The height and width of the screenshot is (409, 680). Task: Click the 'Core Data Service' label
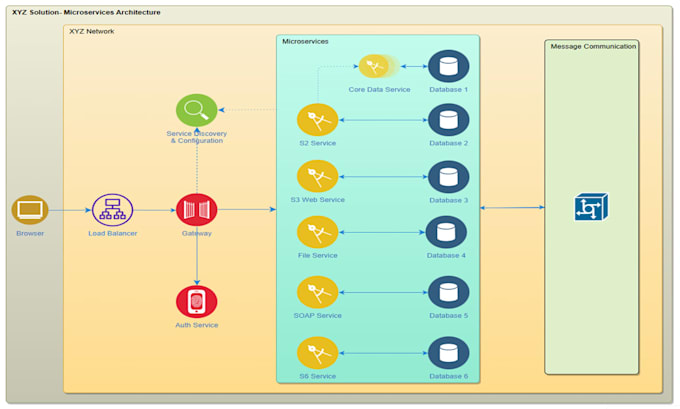[379, 89]
